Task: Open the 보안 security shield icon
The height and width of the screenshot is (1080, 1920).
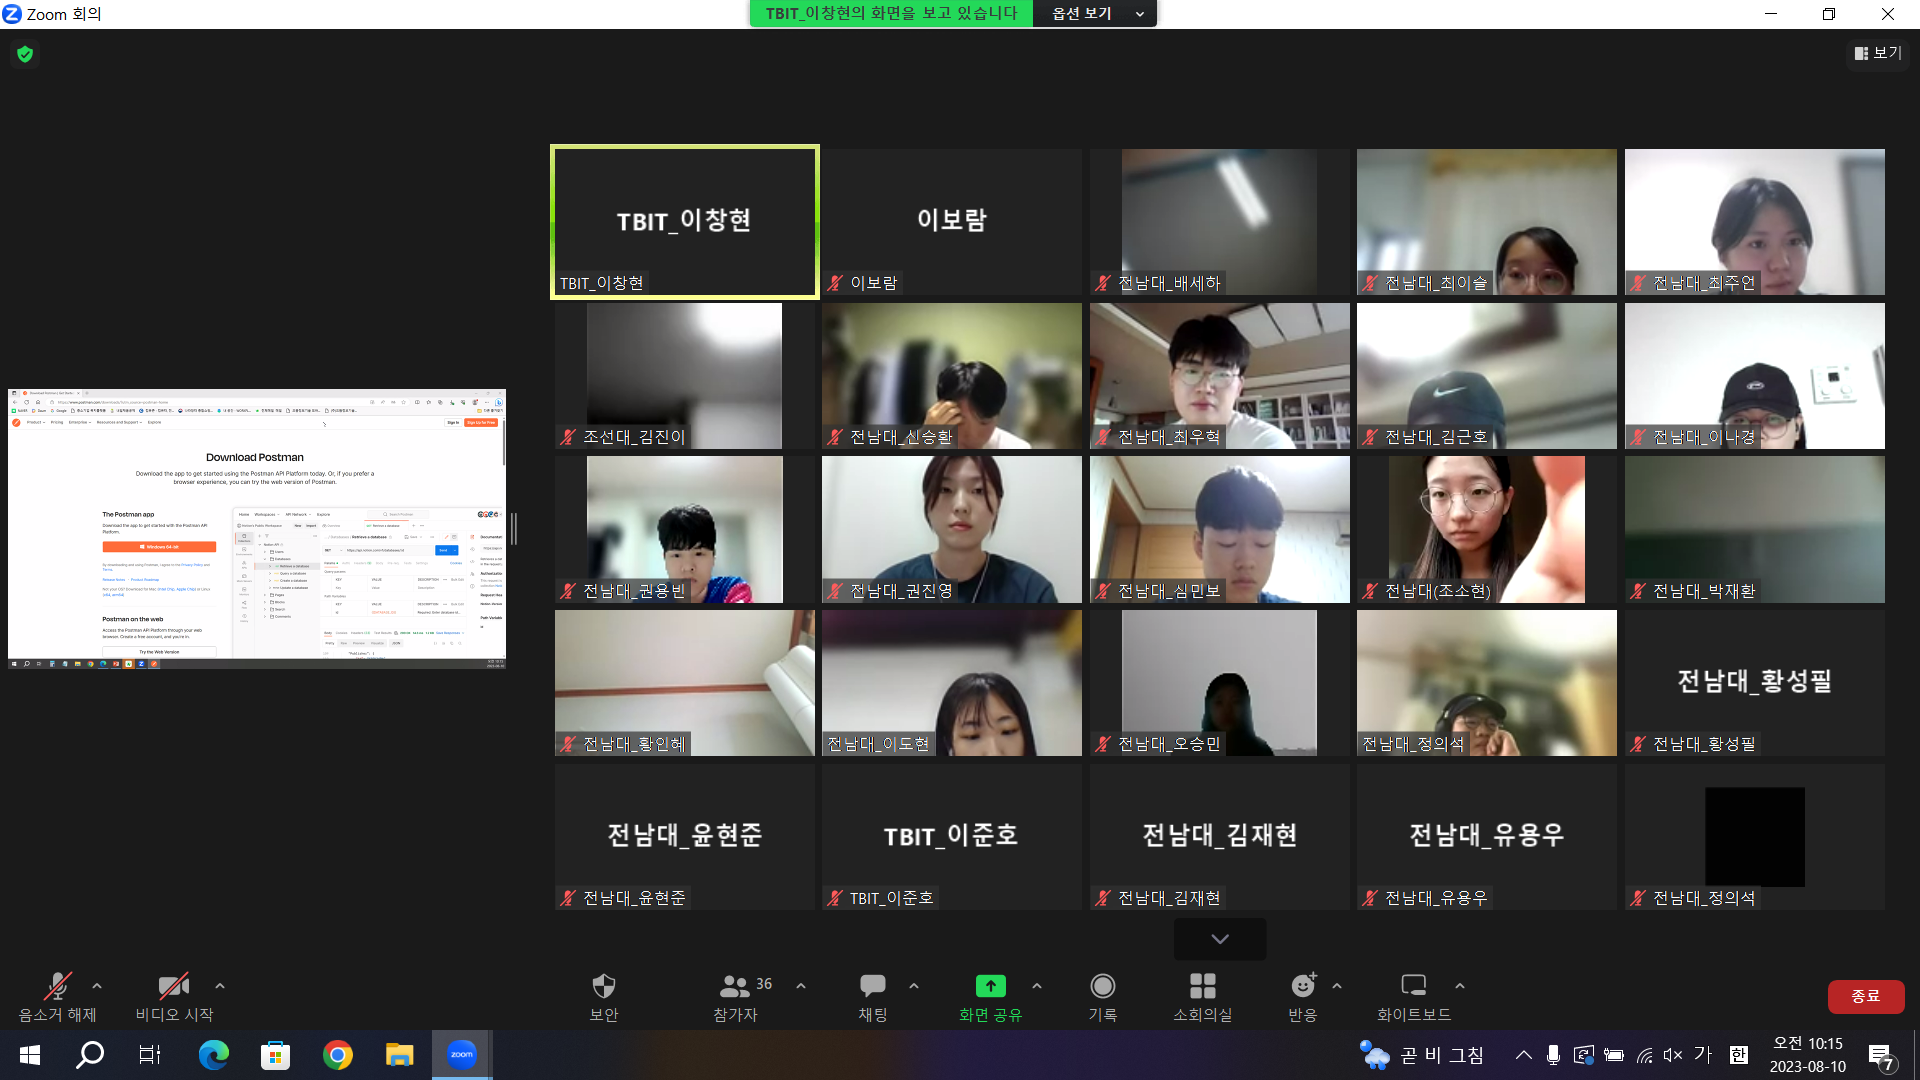Action: (603, 987)
